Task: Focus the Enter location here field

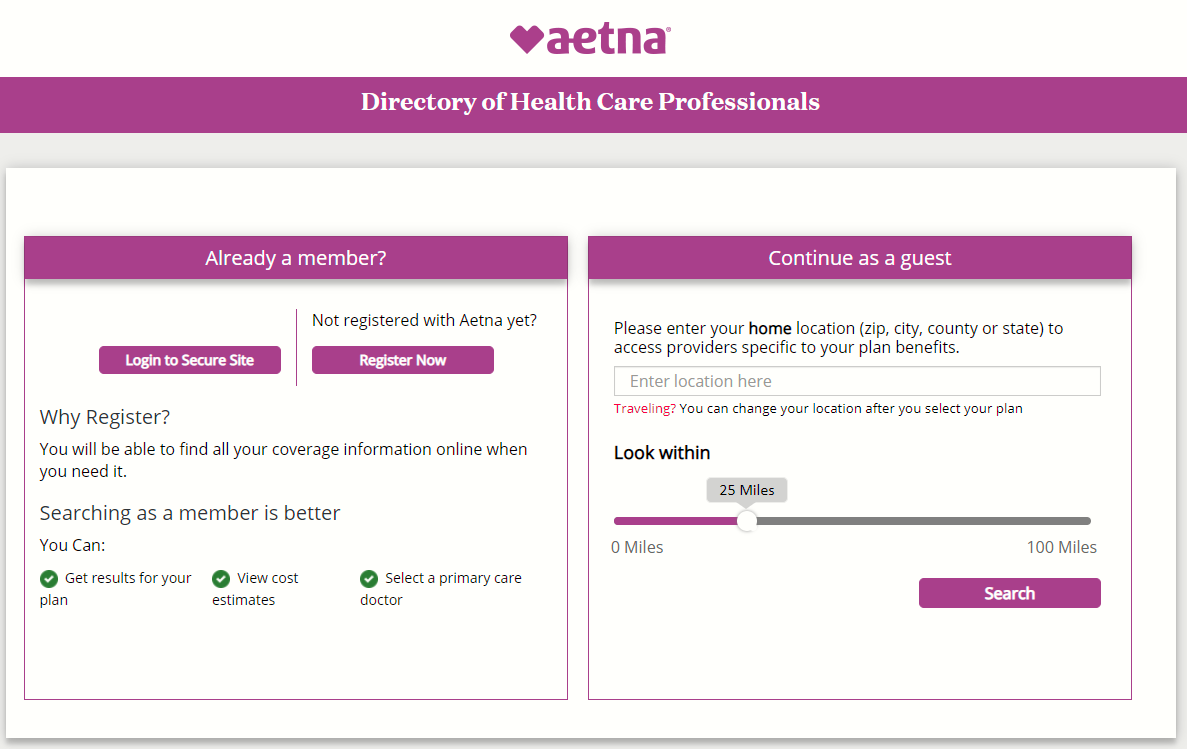Action: pos(857,381)
